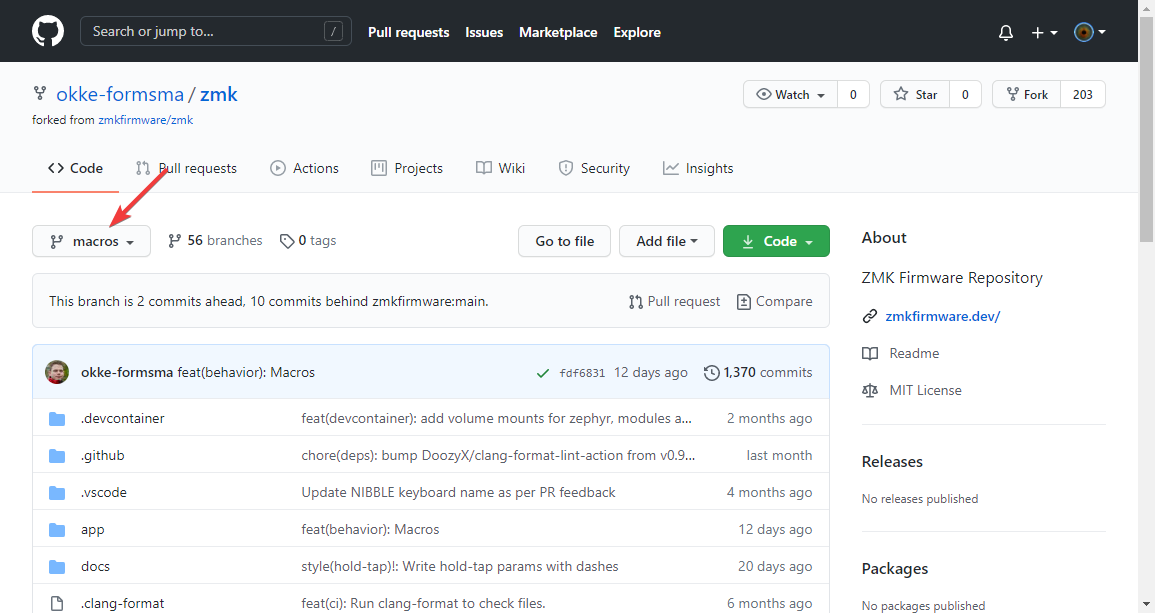Open the green Code download dropdown

(776, 241)
